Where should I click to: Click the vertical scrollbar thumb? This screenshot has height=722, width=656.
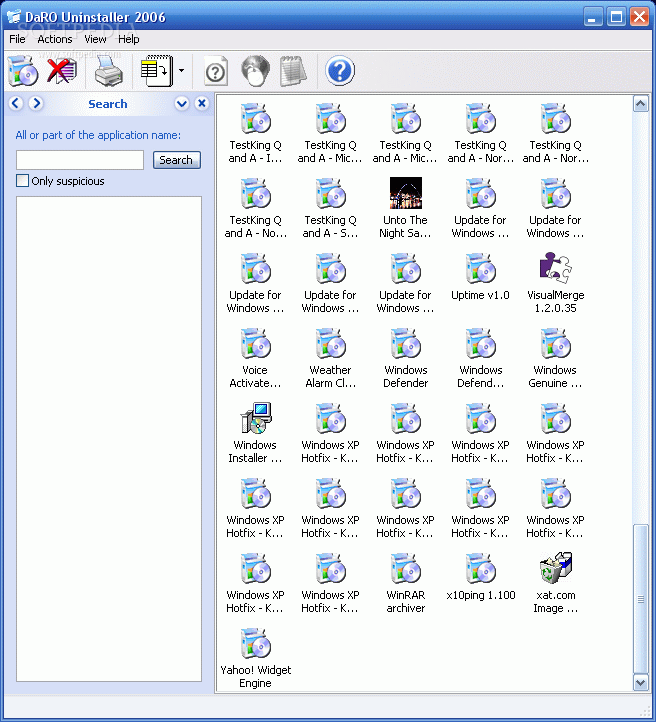[640, 599]
